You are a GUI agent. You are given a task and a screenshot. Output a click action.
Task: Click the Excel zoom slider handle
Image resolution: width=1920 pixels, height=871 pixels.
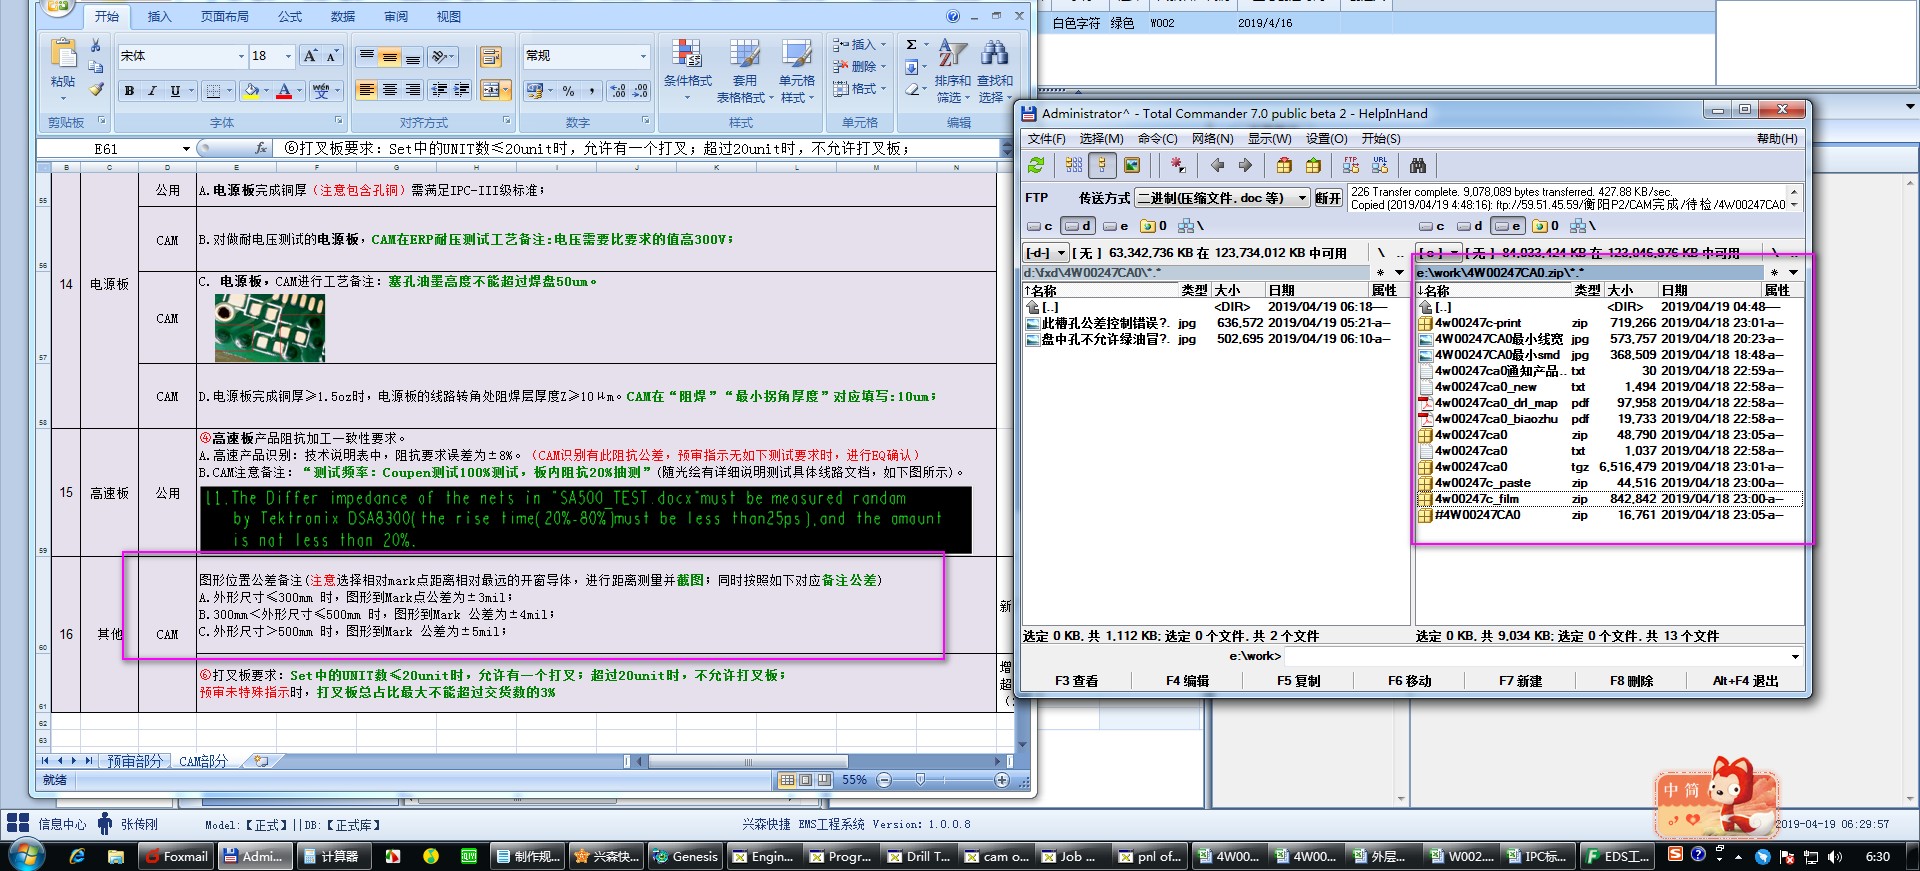[x=920, y=779]
